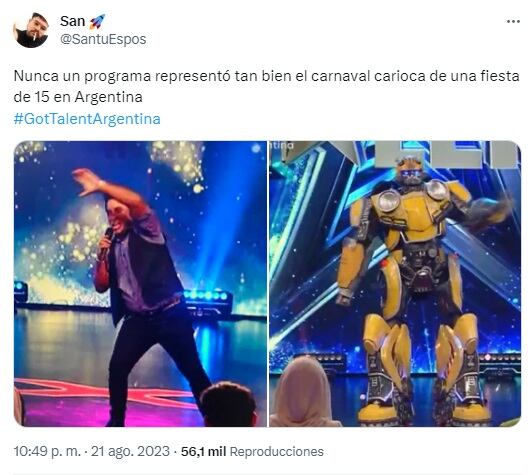This screenshot has height=475, width=532.
Task: Click the dark-haired spectator's head in left photo
Action: 228,404
